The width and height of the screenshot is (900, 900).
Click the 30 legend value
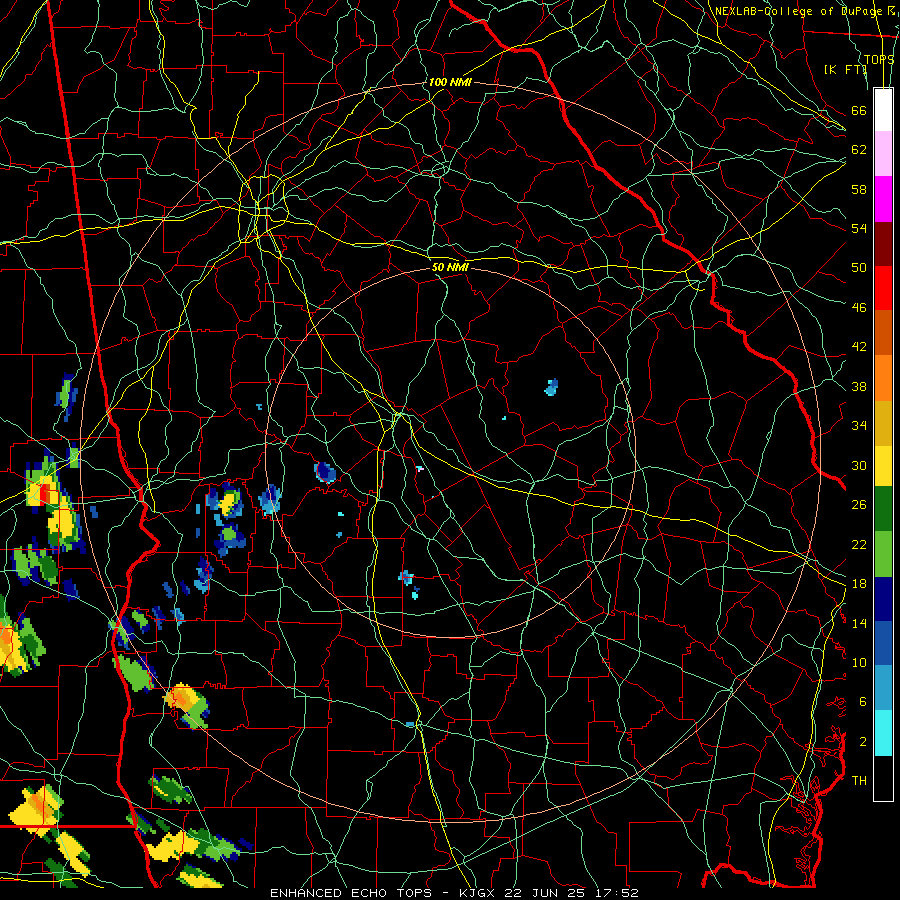click(x=859, y=465)
